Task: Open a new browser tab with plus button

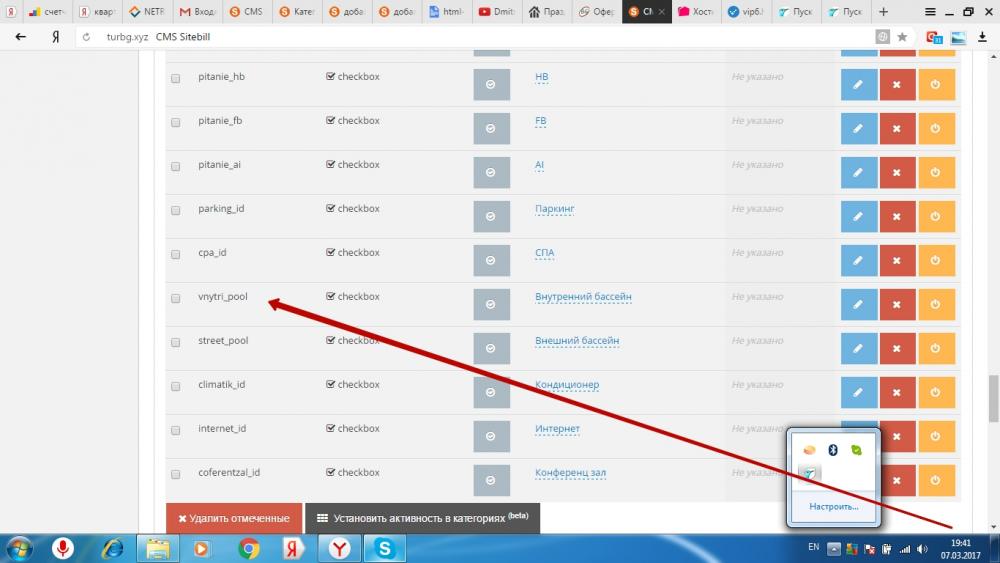Action: coord(882,12)
